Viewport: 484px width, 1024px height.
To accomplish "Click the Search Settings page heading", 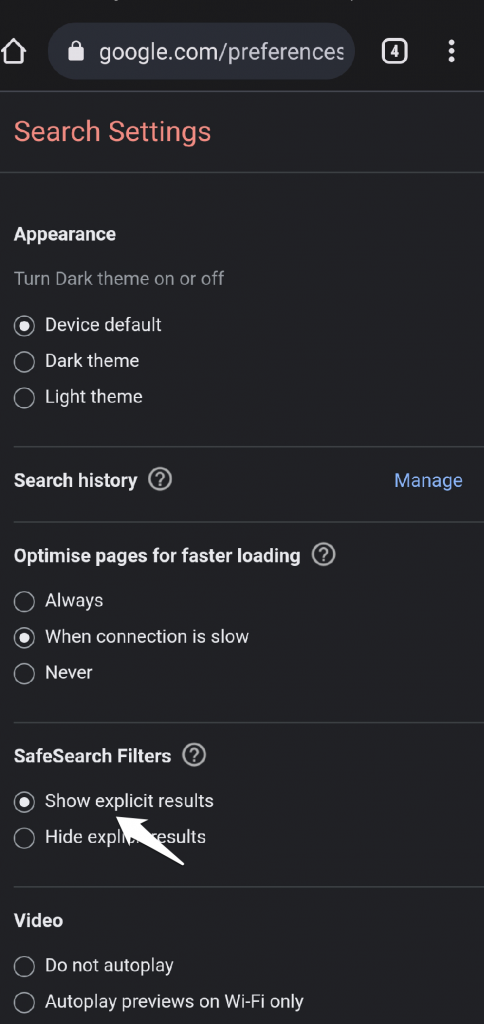I will pyautogui.click(x=112, y=131).
